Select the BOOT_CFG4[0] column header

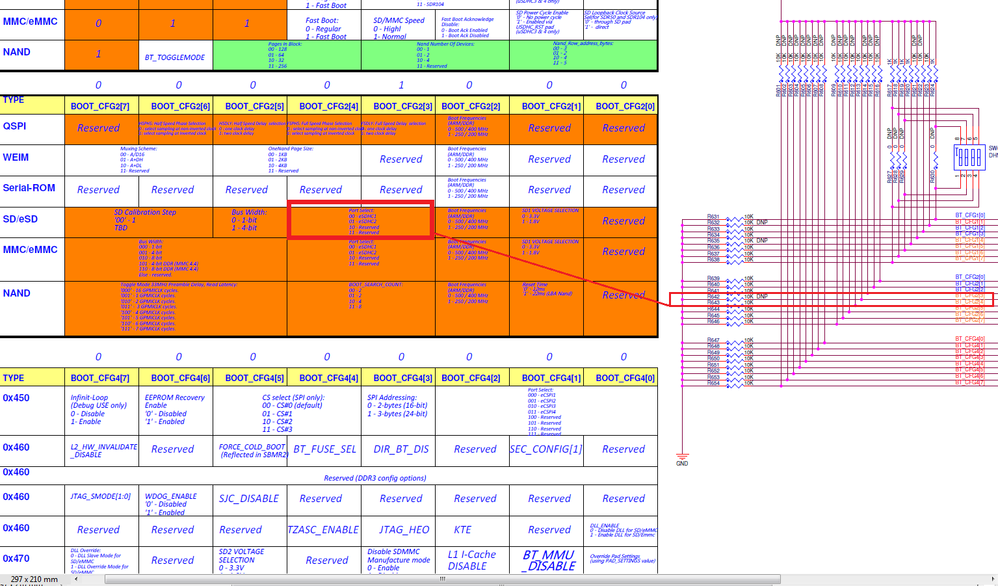(x=621, y=378)
